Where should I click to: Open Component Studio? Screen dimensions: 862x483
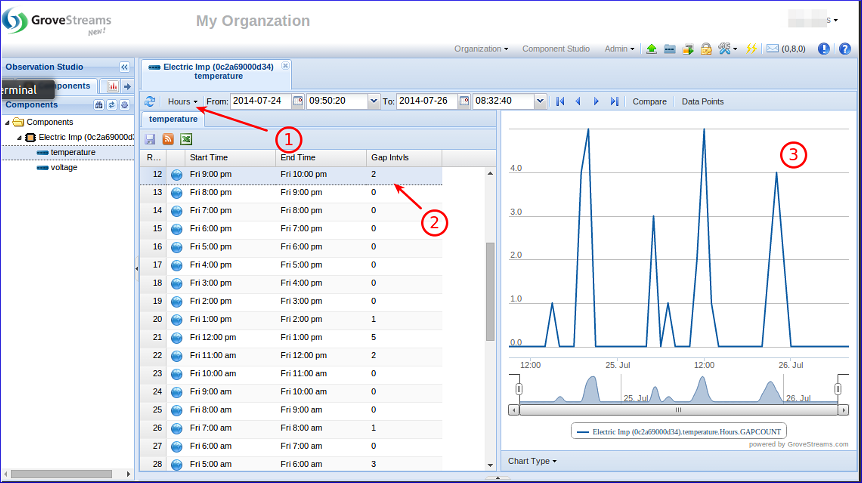point(556,48)
